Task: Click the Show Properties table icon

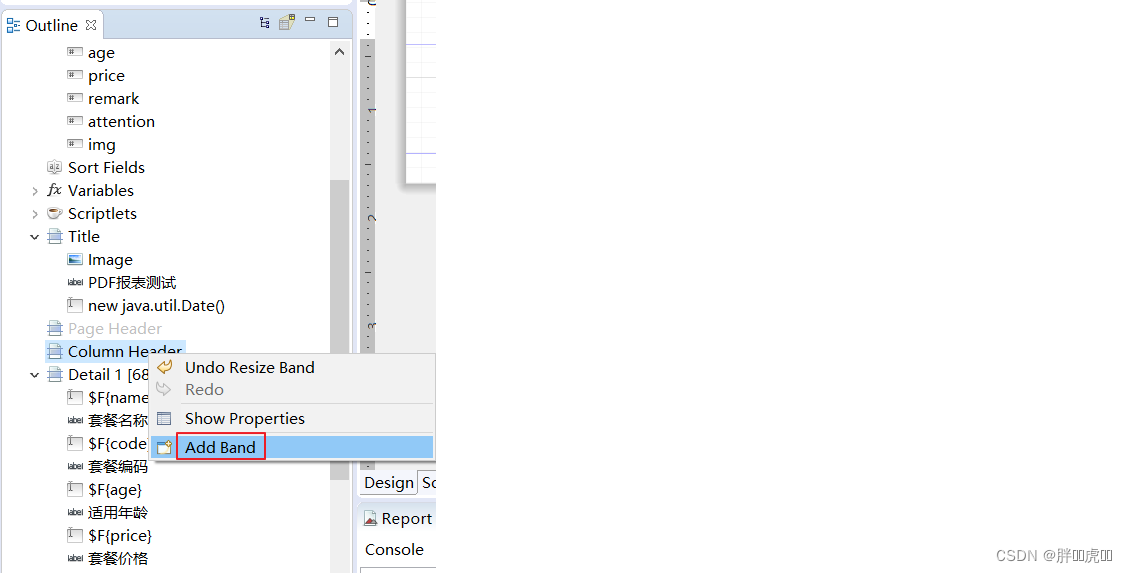Action: click(x=164, y=418)
